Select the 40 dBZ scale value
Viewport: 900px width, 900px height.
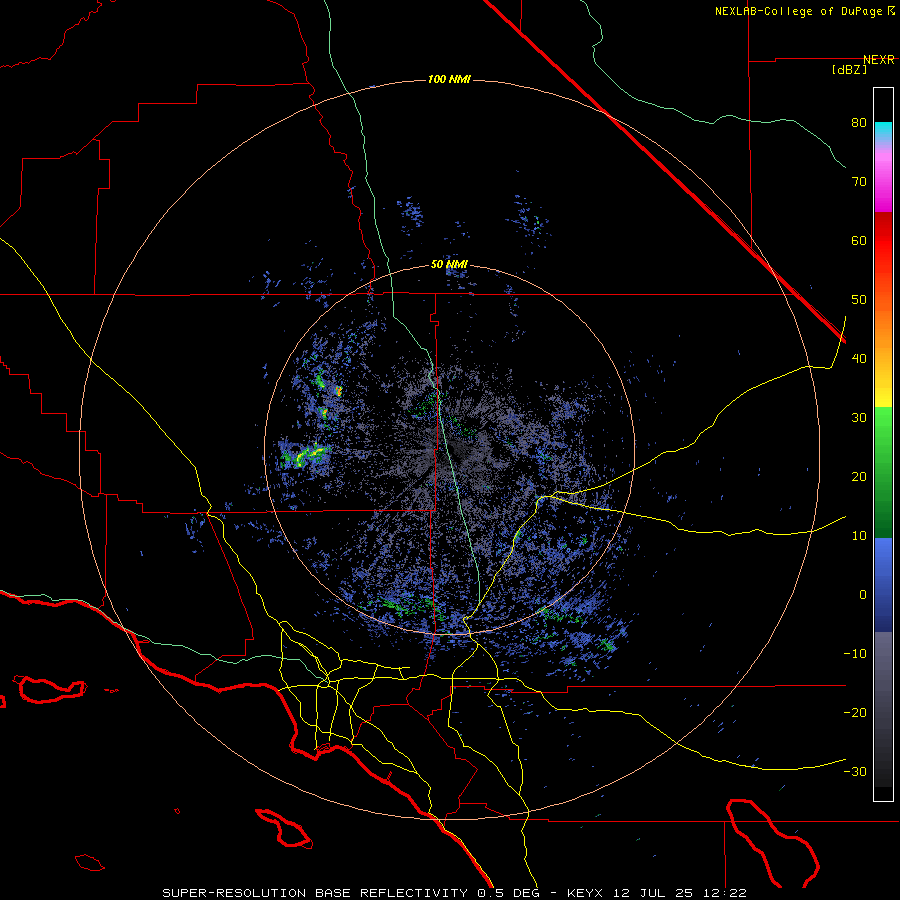click(859, 359)
